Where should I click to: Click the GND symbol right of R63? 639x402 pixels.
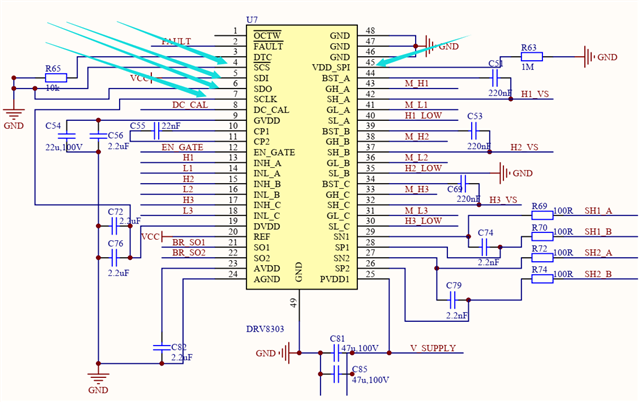point(588,57)
